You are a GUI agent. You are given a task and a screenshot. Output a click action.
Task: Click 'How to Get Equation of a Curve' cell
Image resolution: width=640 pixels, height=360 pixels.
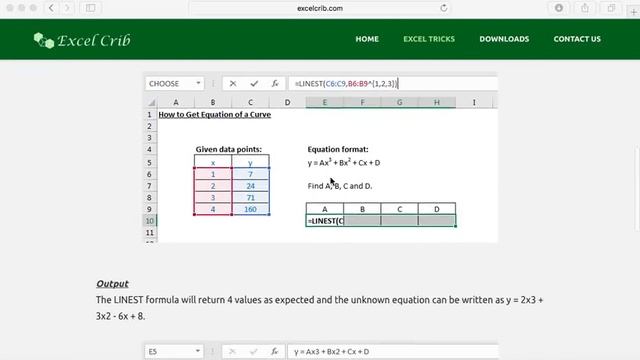pyautogui.click(x=215, y=115)
